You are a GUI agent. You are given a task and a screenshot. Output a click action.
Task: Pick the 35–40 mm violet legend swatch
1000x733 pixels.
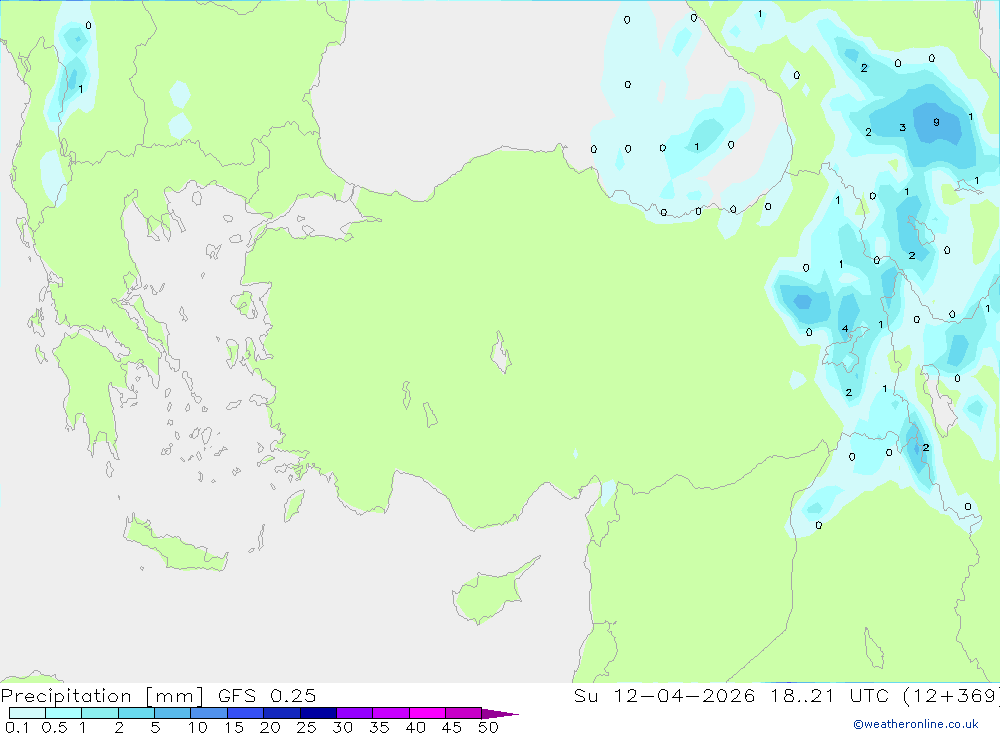pos(391,713)
